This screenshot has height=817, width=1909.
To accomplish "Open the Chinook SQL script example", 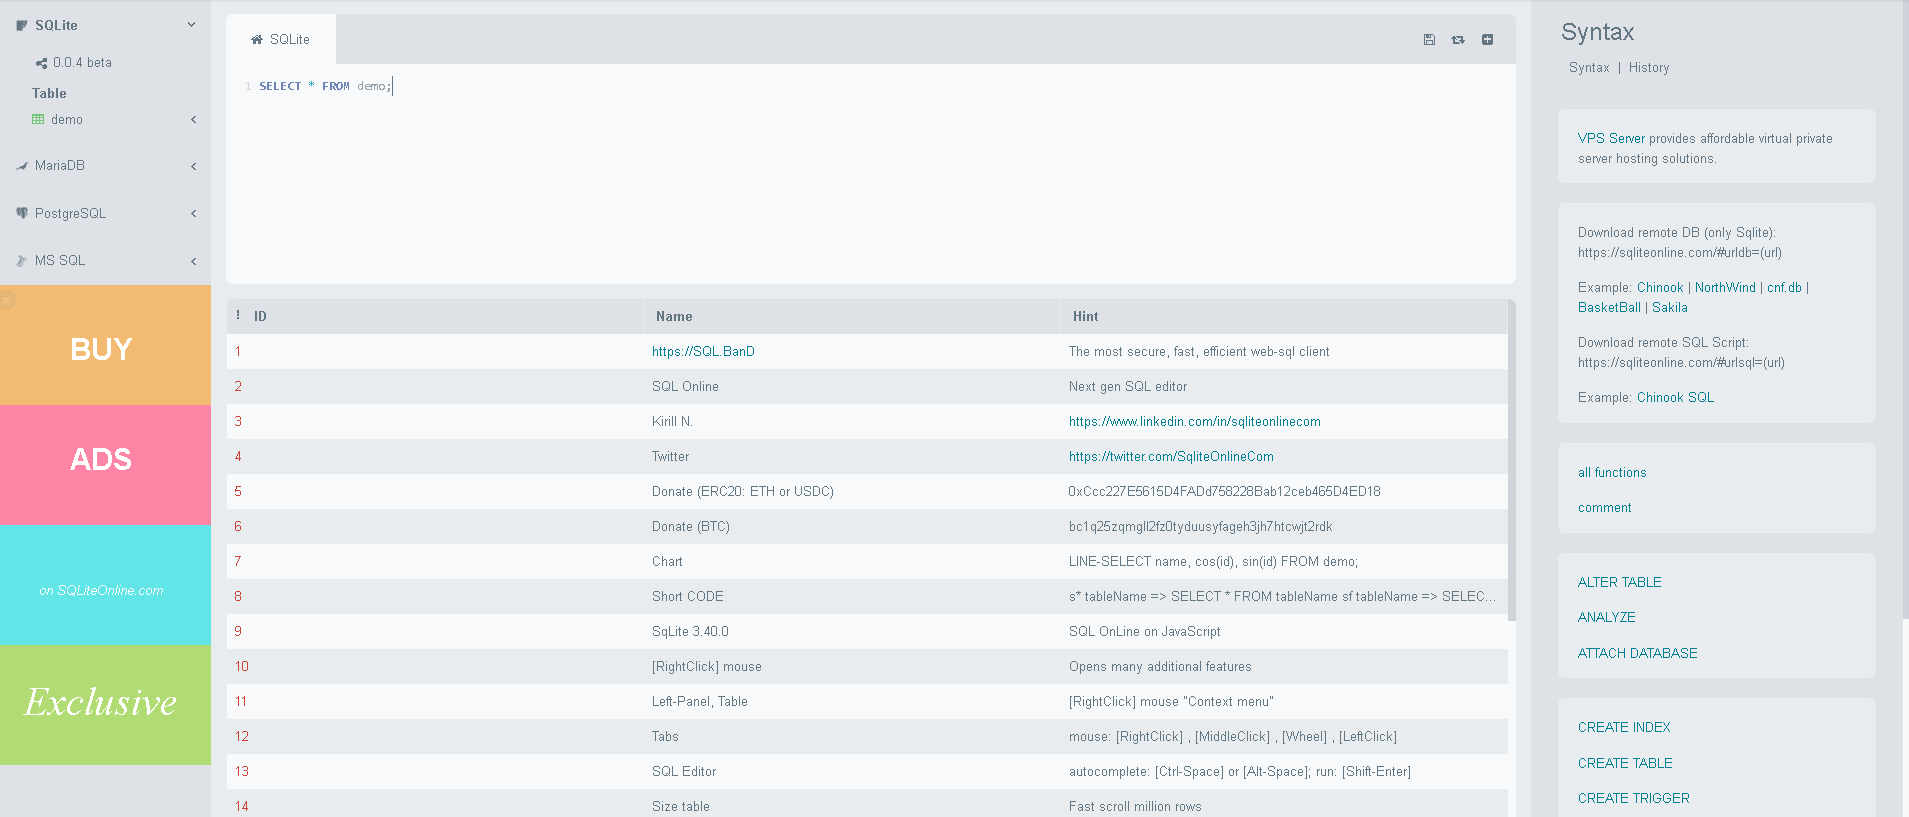I will [x=1675, y=398].
